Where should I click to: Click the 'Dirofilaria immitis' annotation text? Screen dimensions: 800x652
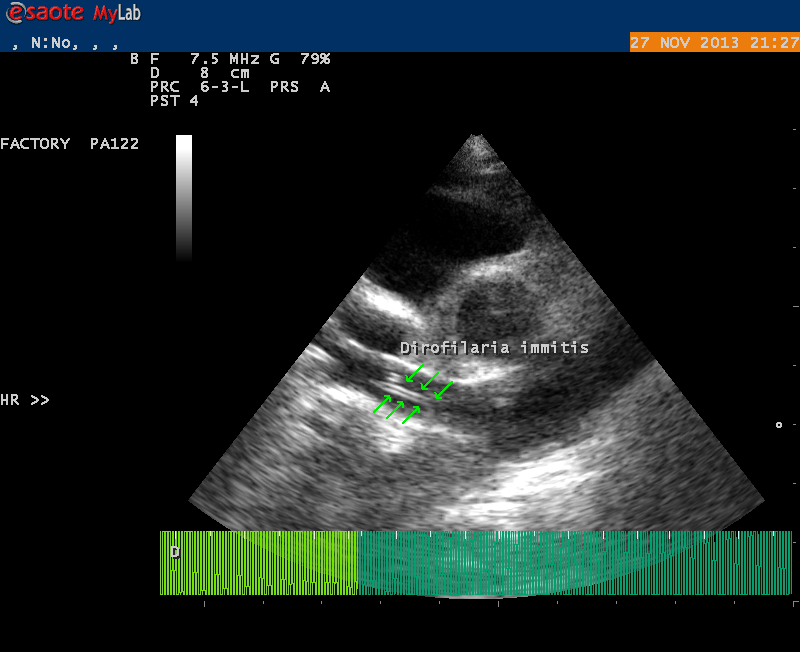(x=494, y=348)
